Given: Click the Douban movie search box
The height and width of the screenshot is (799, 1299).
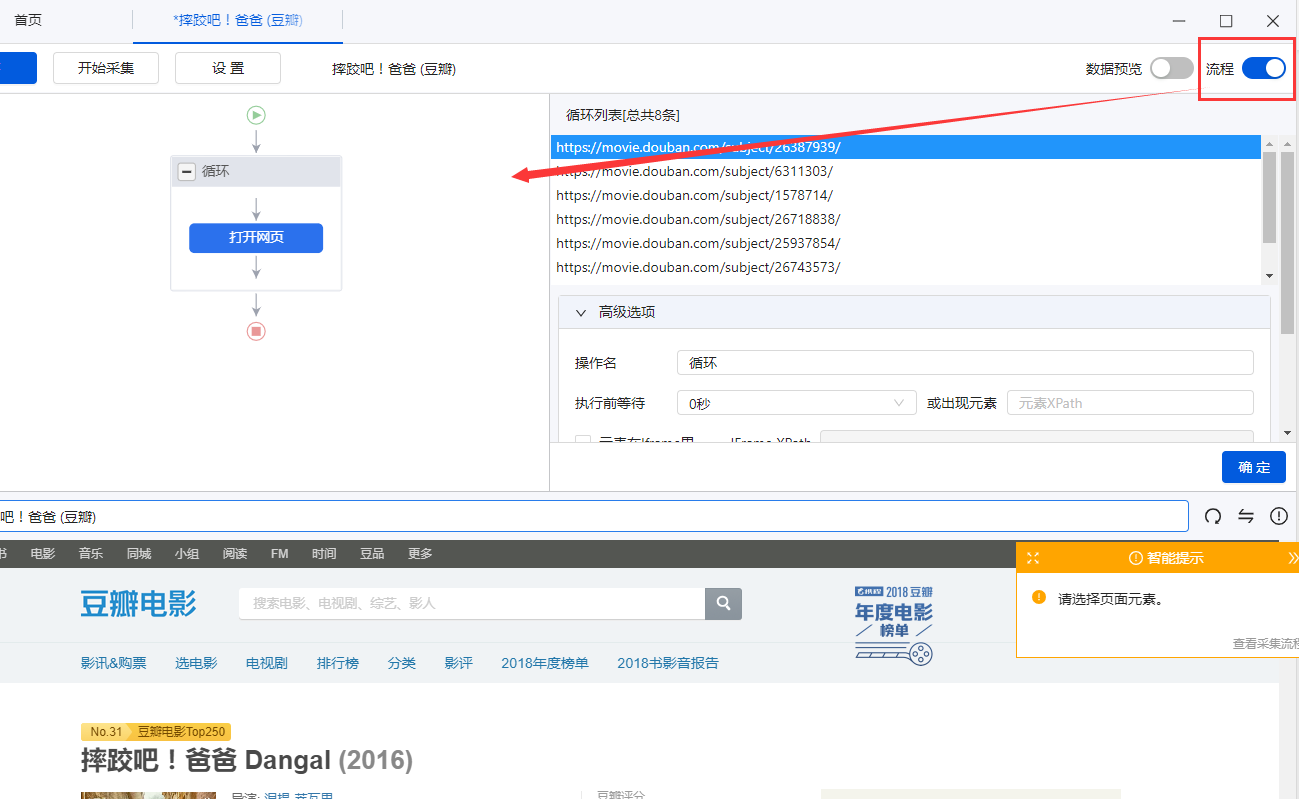Looking at the screenshot, I should tap(472, 604).
